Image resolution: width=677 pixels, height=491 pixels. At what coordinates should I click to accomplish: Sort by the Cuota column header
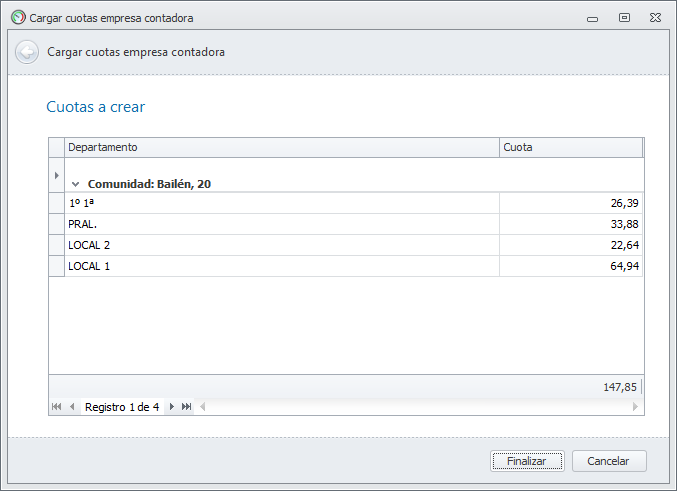pos(570,147)
